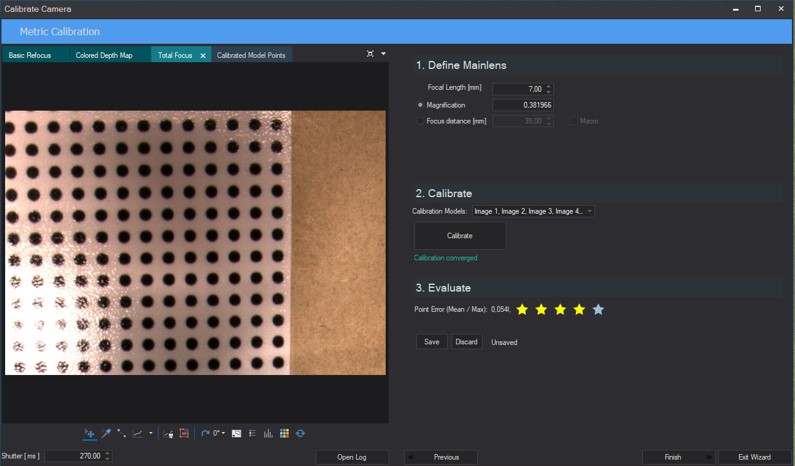Click the overview thumbnail window icon
The image size is (795, 466).
pyautogui.click(x=236, y=434)
